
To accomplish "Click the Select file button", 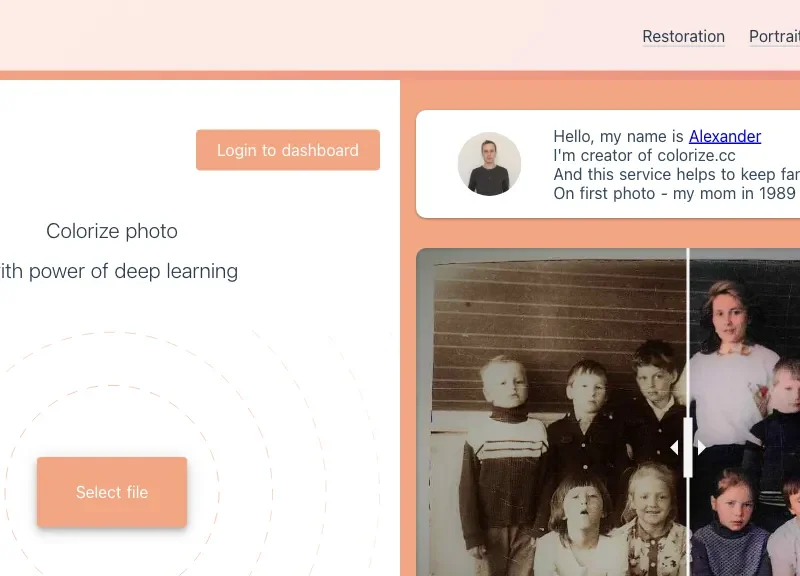I will click(x=112, y=492).
